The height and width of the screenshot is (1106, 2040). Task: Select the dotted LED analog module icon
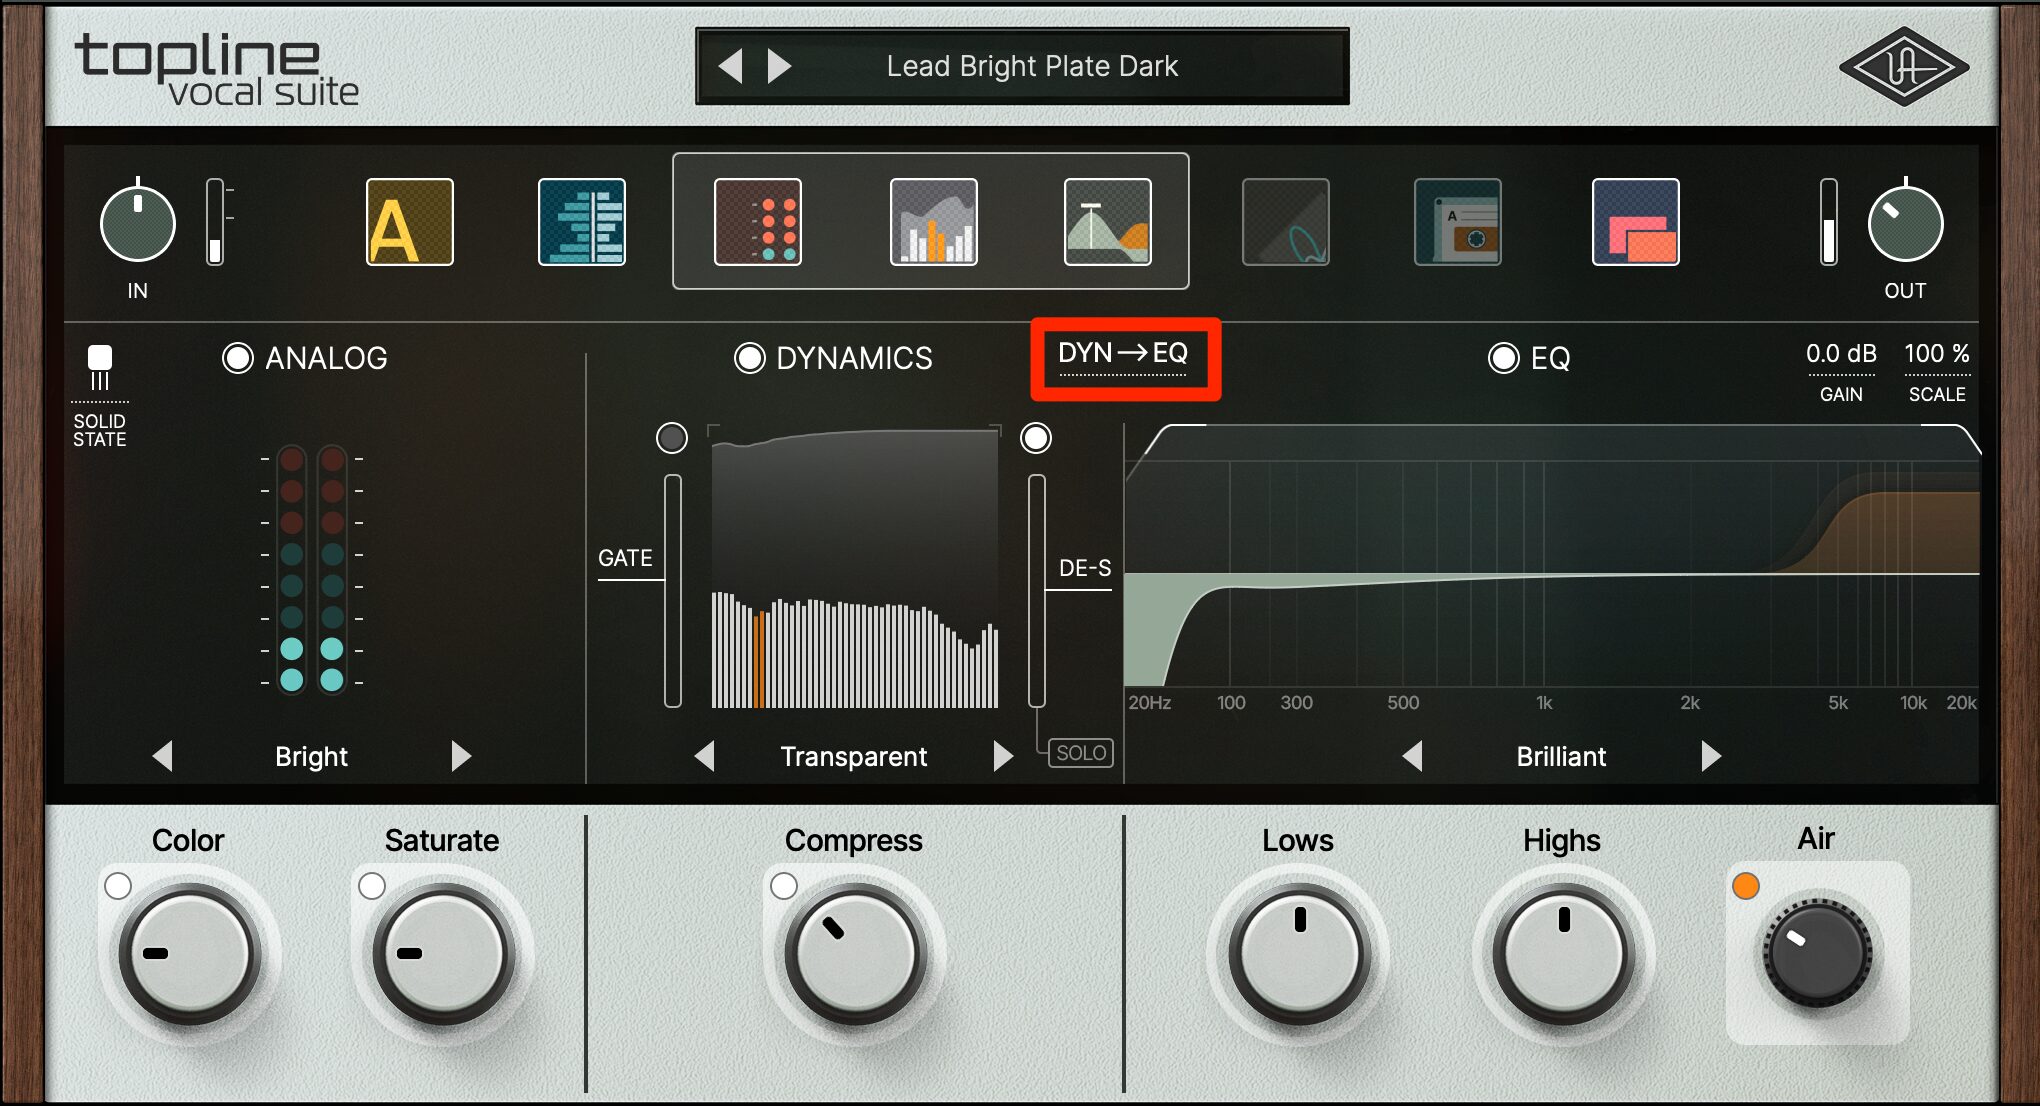758,222
